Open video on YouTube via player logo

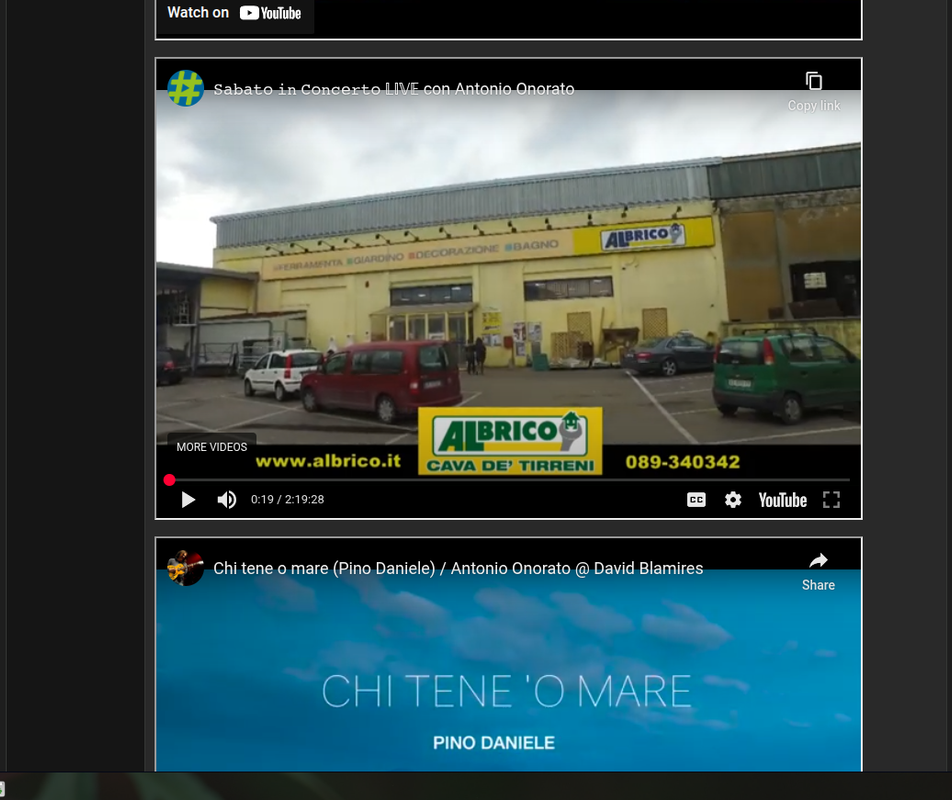pyautogui.click(x=783, y=500)
